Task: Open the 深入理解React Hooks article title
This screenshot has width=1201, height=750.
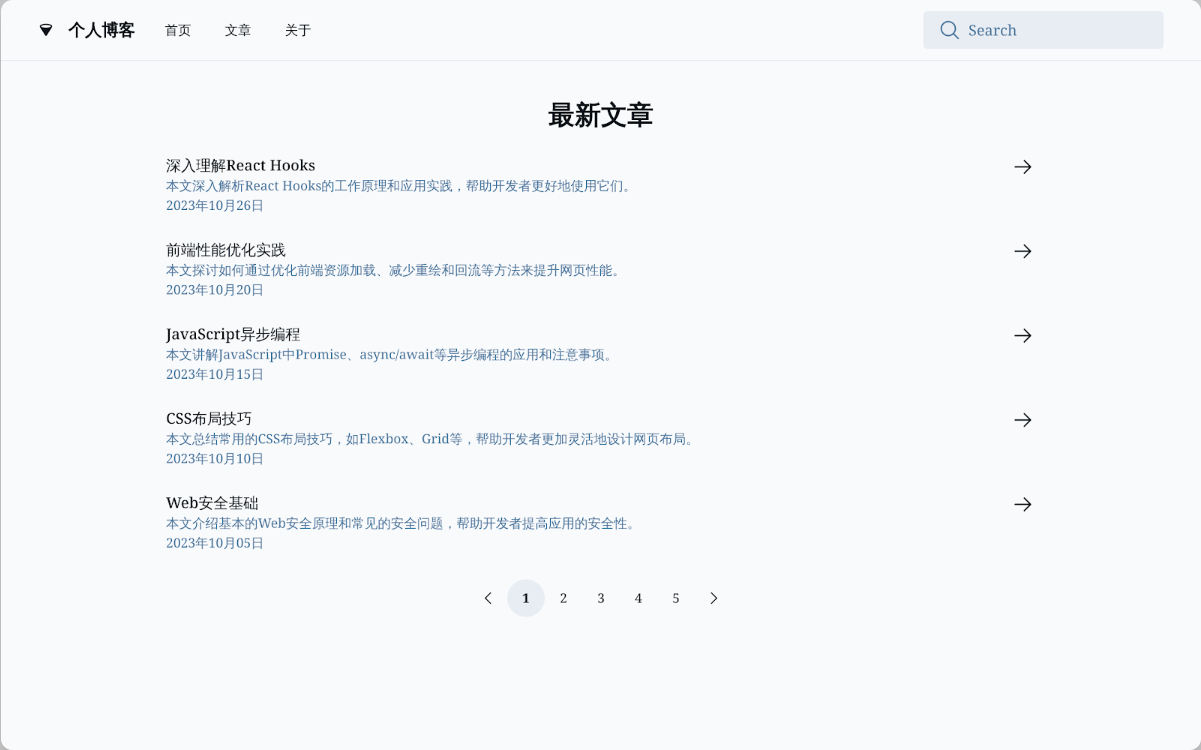Action: pos(240,165)
